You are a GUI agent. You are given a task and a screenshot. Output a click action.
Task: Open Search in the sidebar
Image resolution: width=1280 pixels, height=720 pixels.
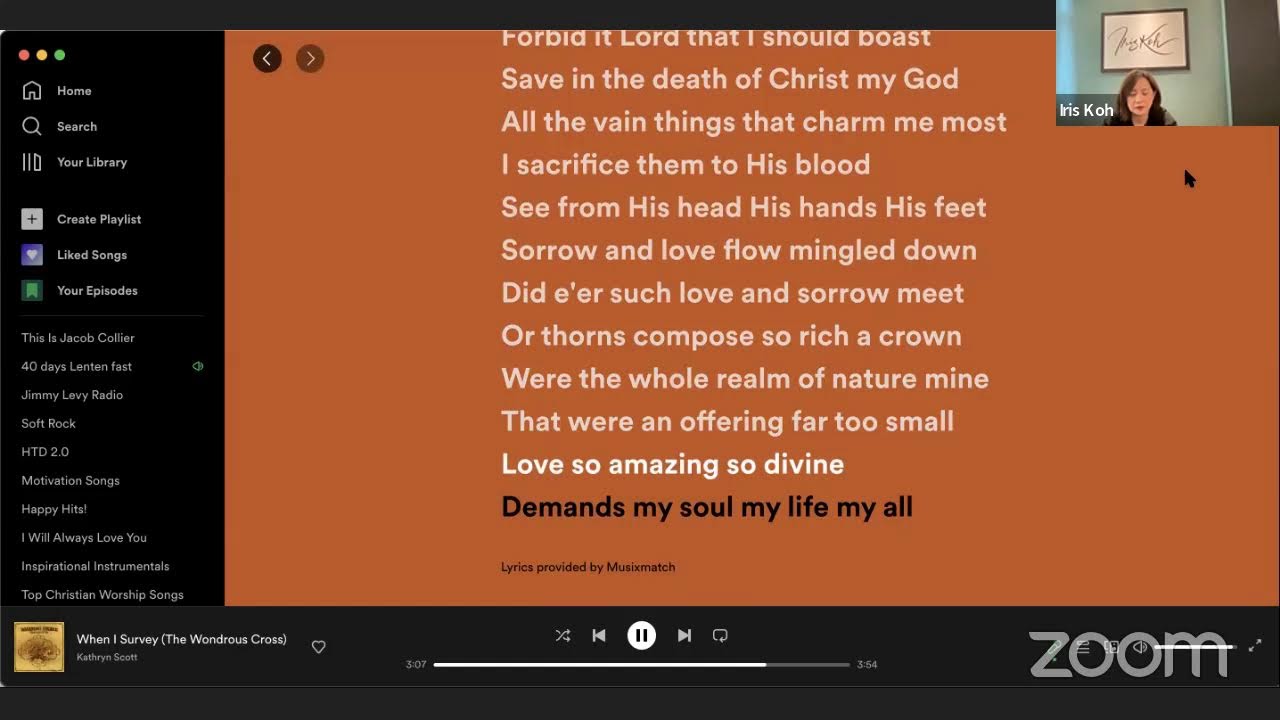[x=60, y=127]
